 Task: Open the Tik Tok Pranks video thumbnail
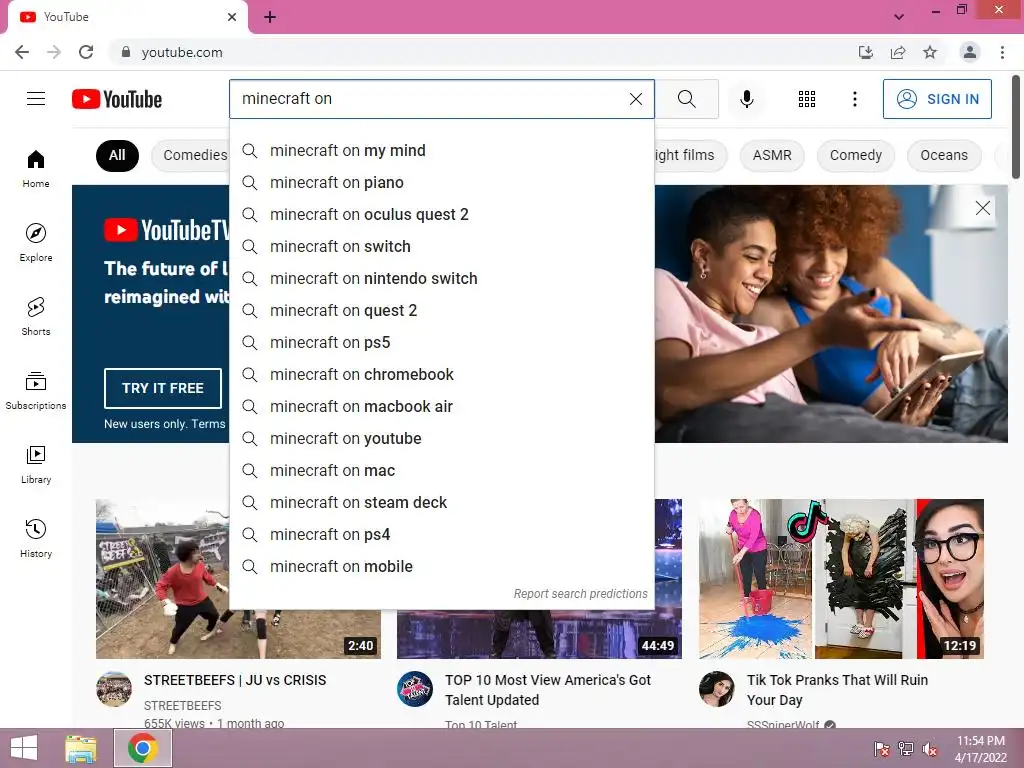[841, 579]
